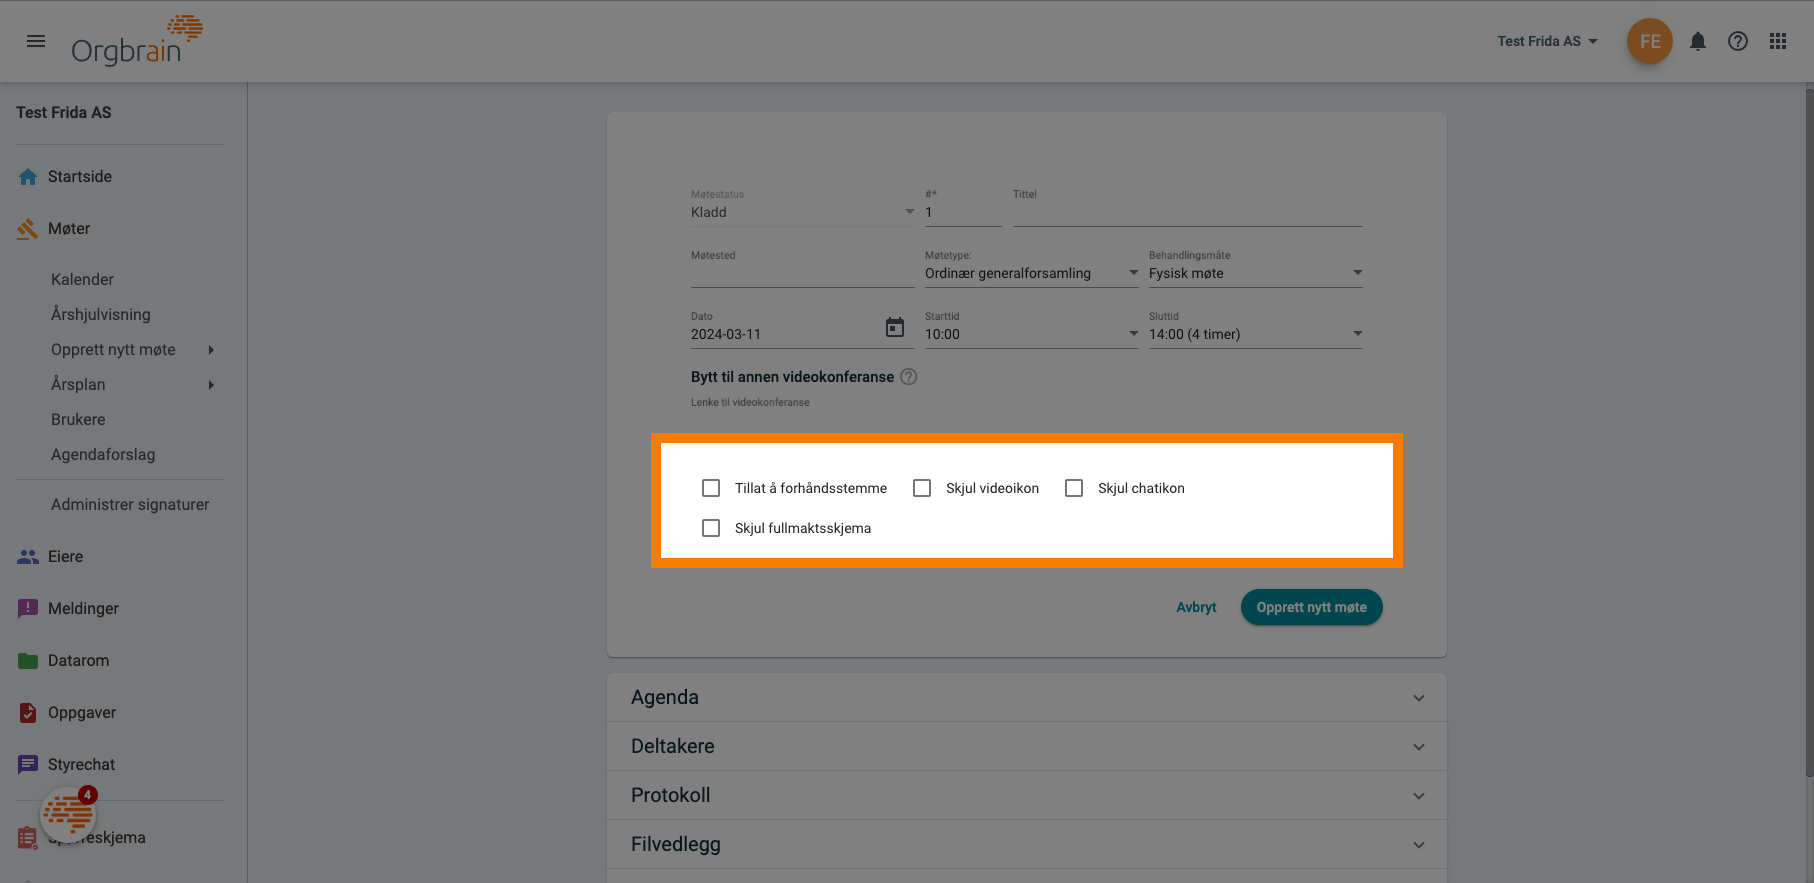
Task: Click the Meldinger message icon
Action: (28, 608)
